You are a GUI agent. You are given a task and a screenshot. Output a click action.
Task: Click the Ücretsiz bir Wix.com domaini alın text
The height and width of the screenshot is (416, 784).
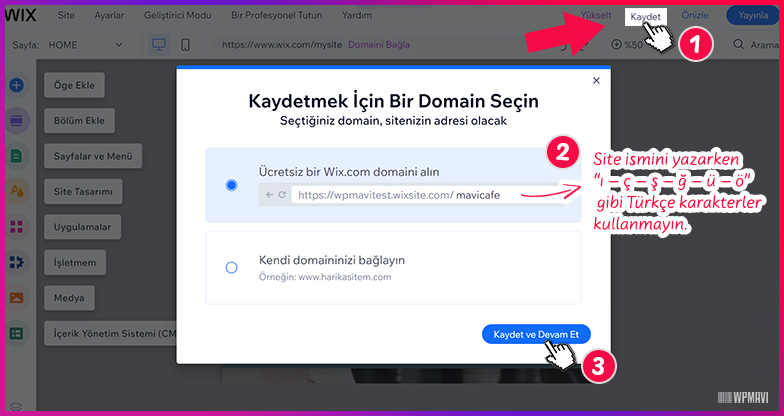pyautogui.click(x=349, y=172)
